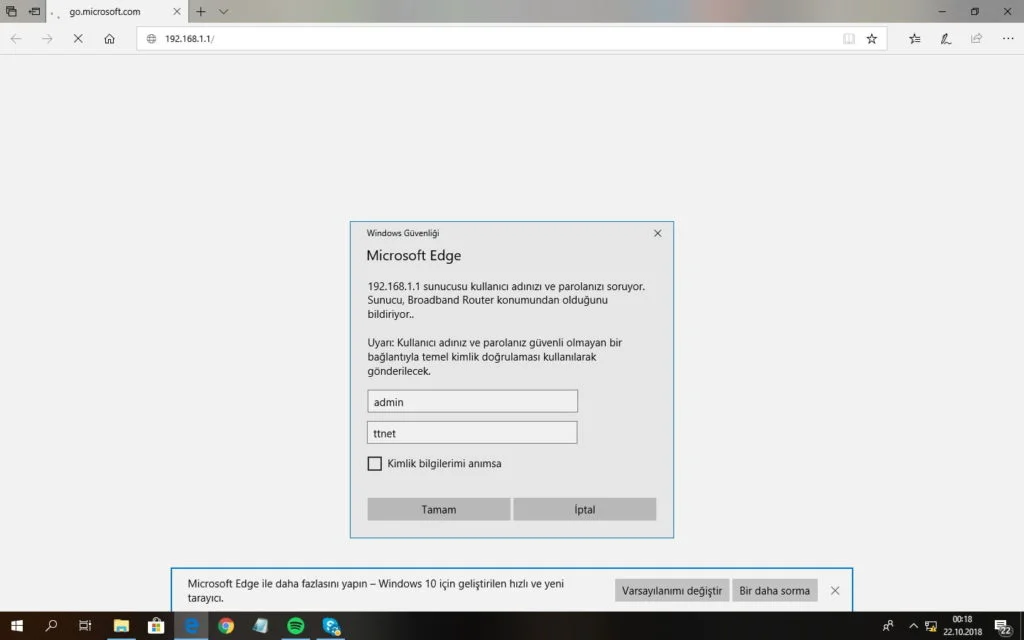The width and height of the screenshot is (1024, 640).
Task: Open a new tab with plus icon
Action: click(x=200, y=12)
